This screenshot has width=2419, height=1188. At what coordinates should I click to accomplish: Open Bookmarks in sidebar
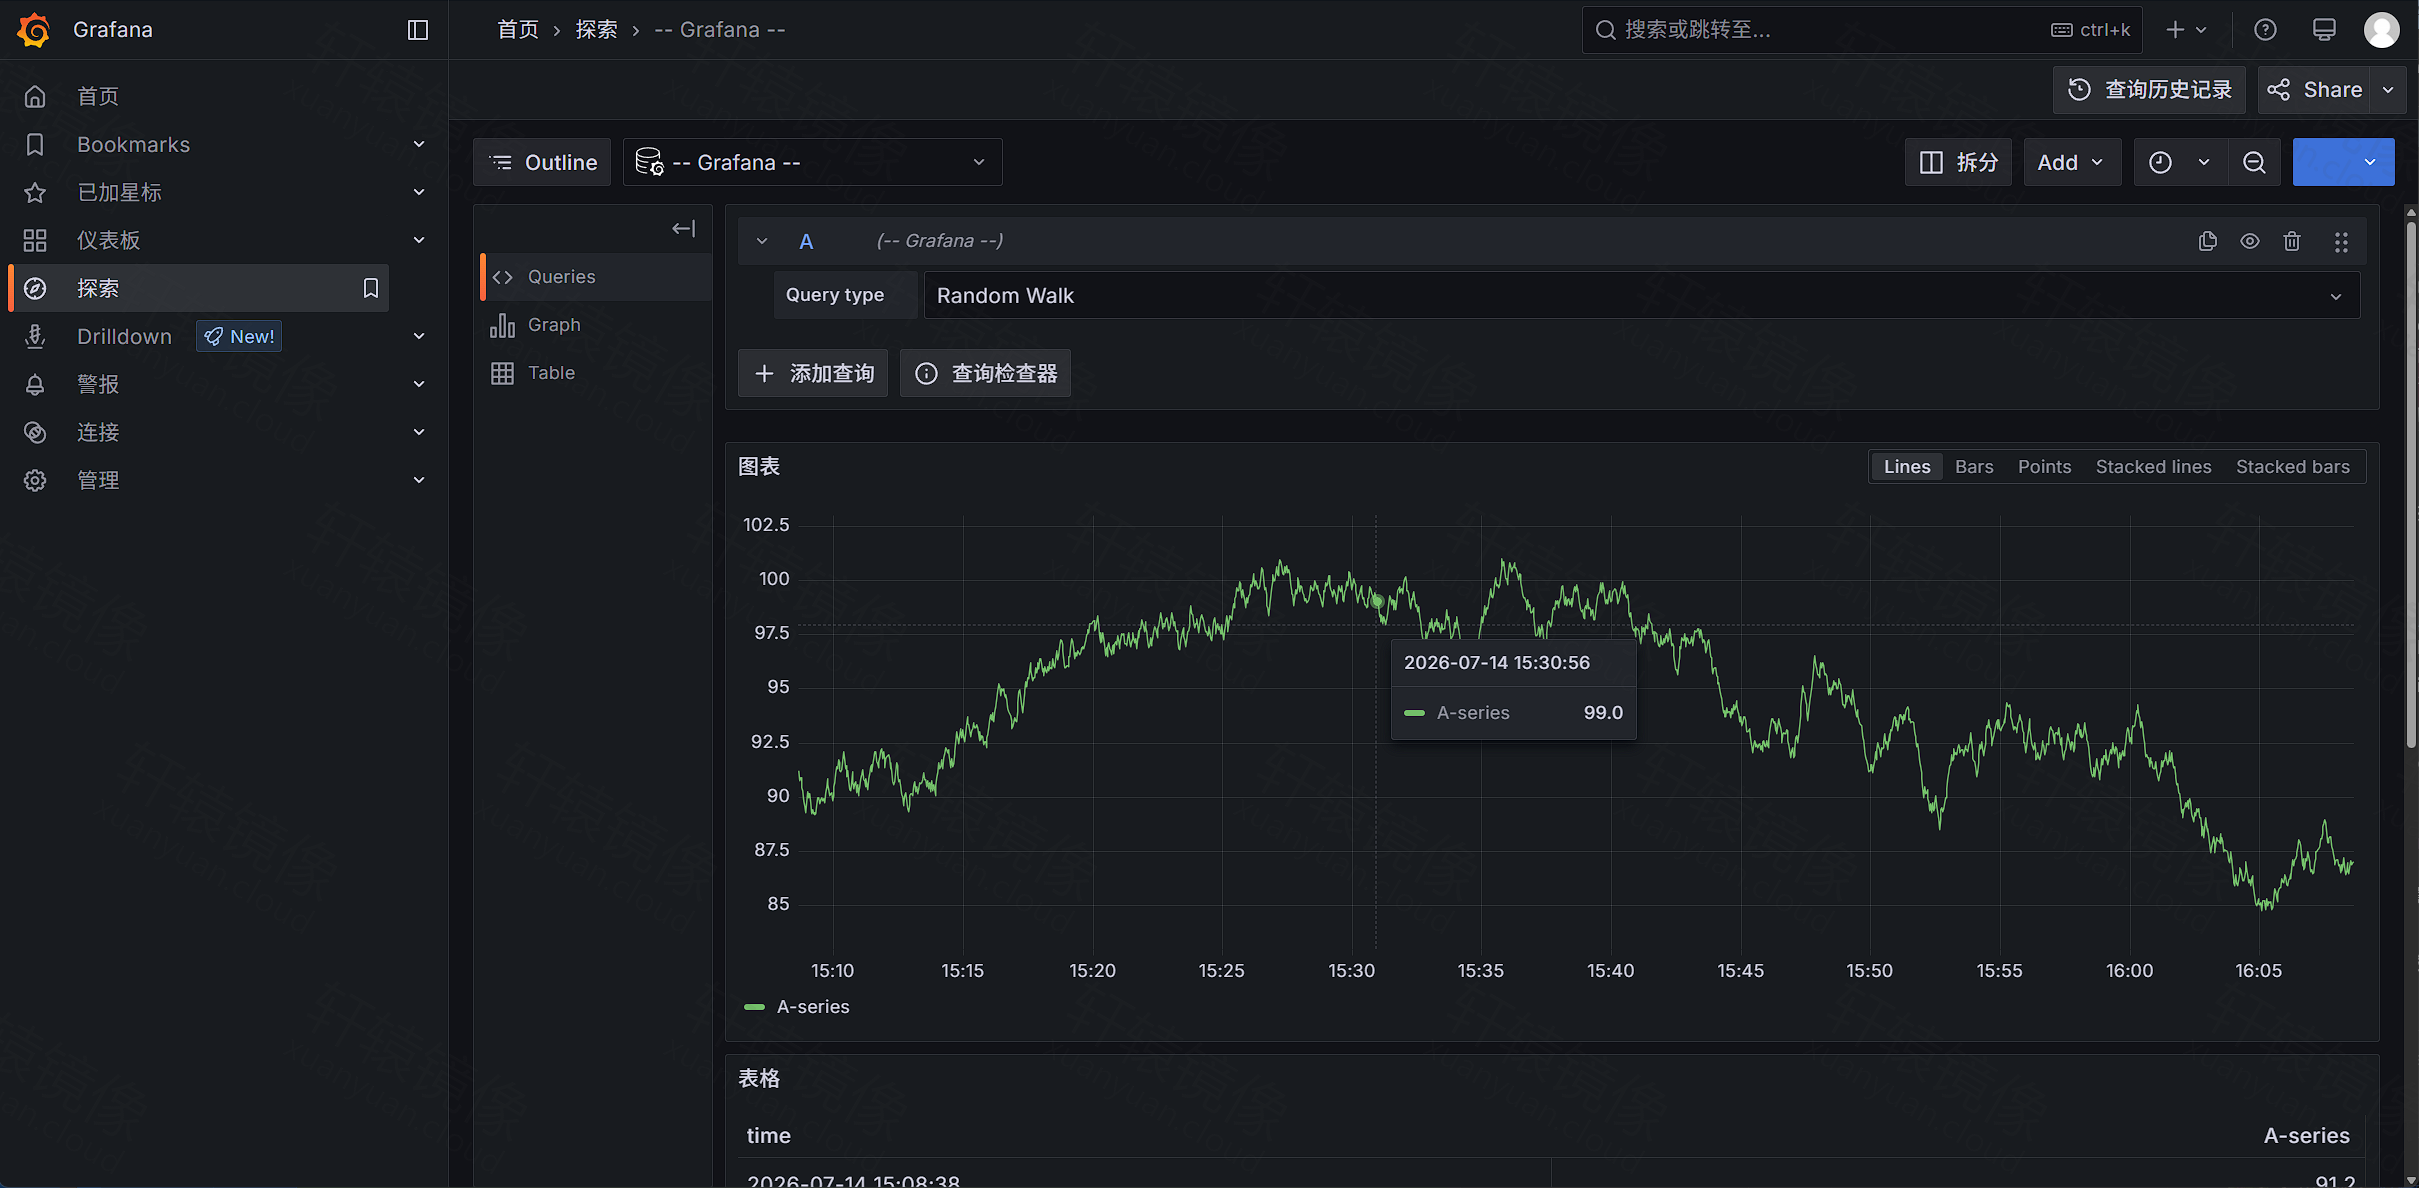[133, 144]
